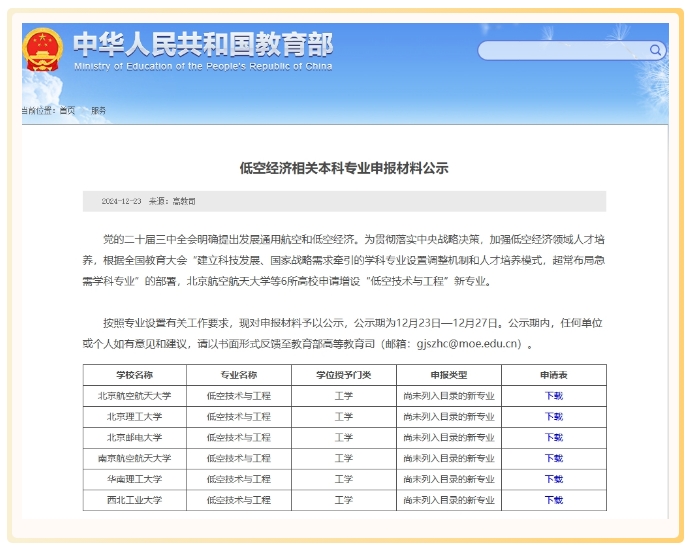691x550 pixels.
Task: Click the source text 来源：高教司
Action: (x=172, y=201)
